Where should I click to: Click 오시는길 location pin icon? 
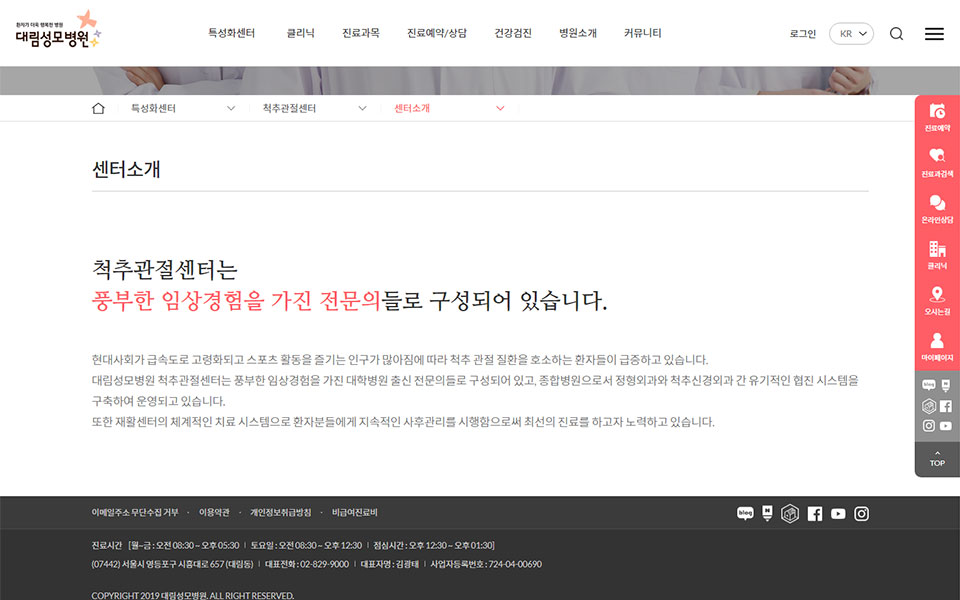[x=937, y=300]
